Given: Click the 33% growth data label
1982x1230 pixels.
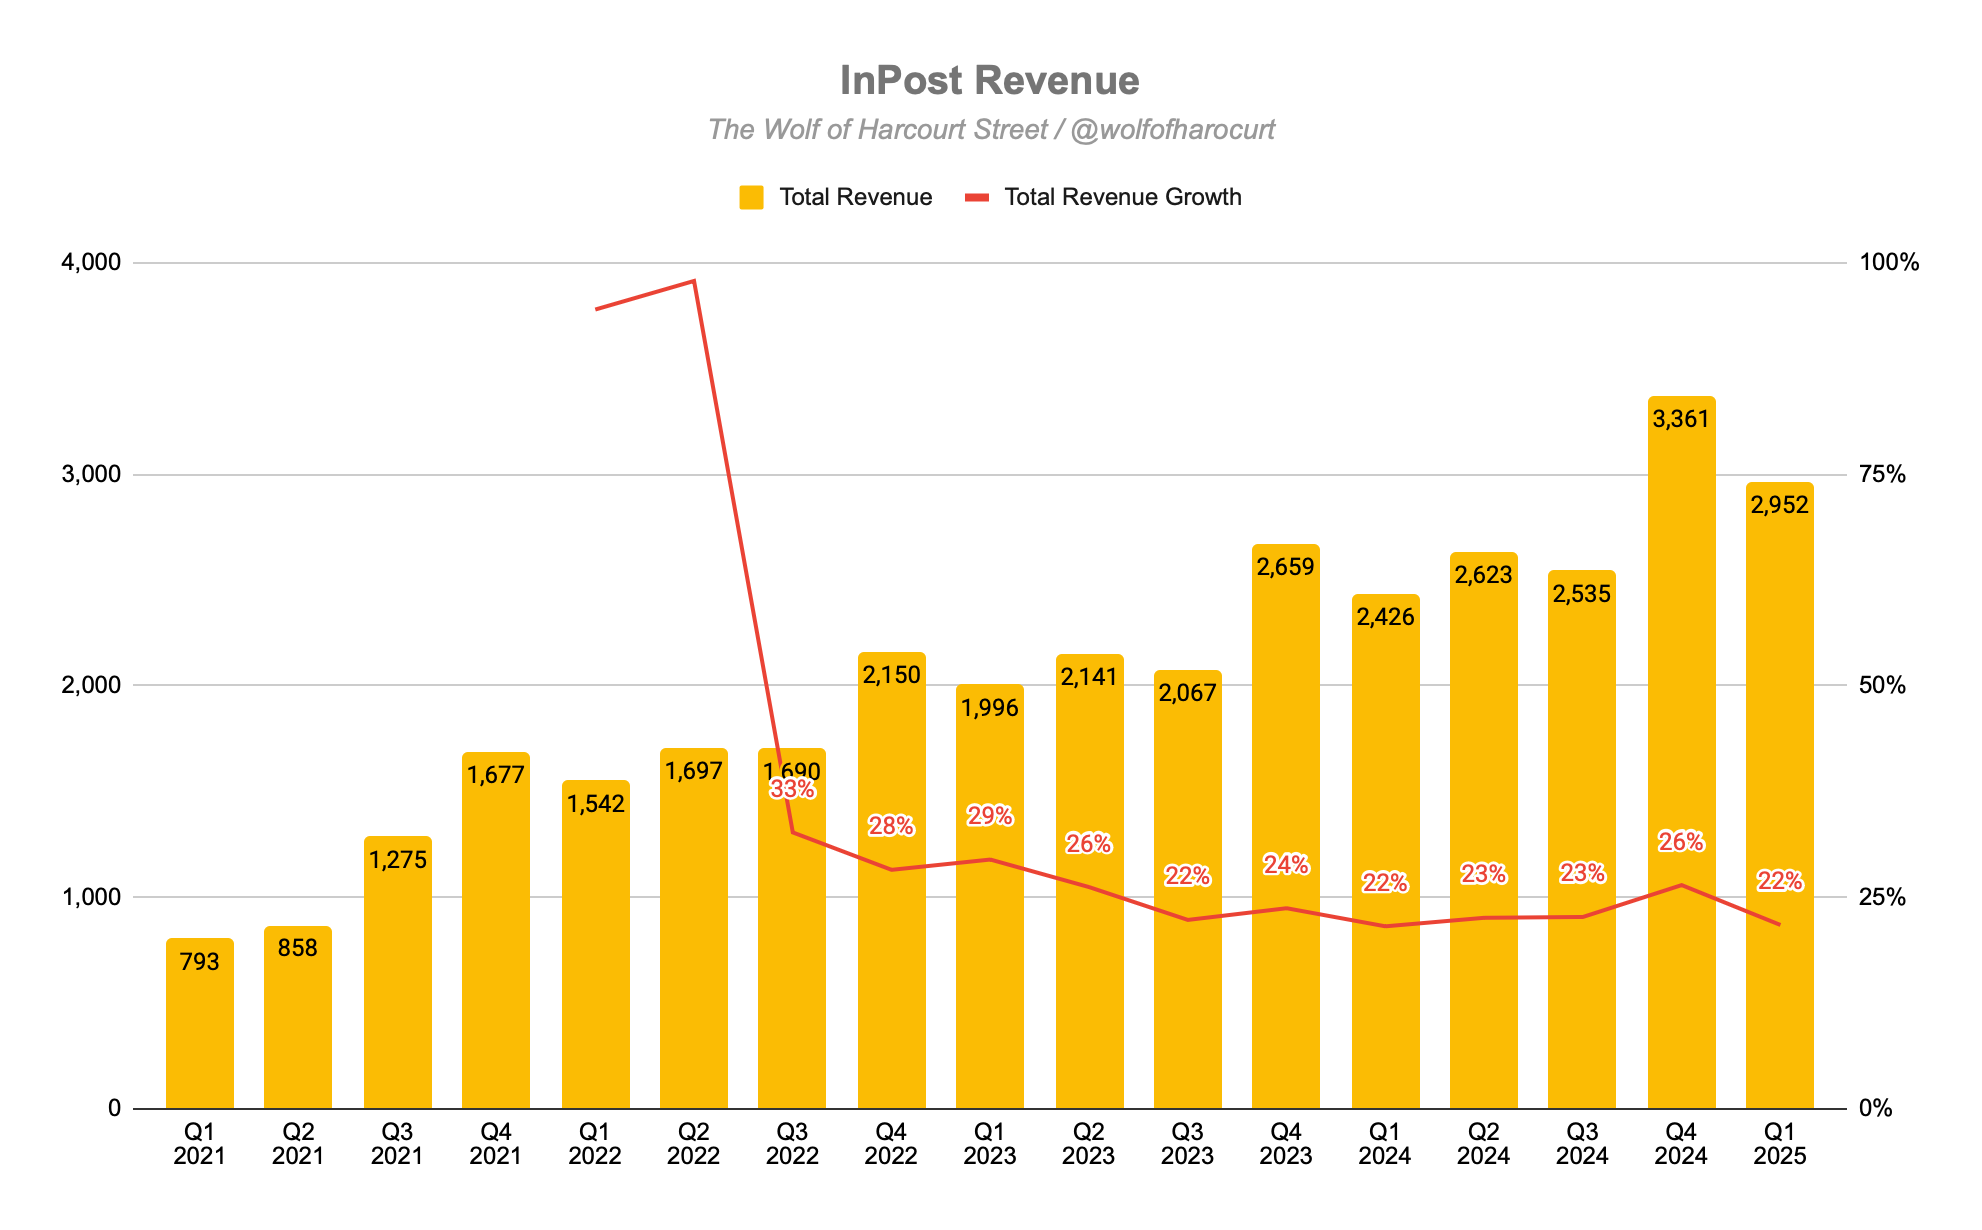Looking at the screenshot, I should click(792, 790).
